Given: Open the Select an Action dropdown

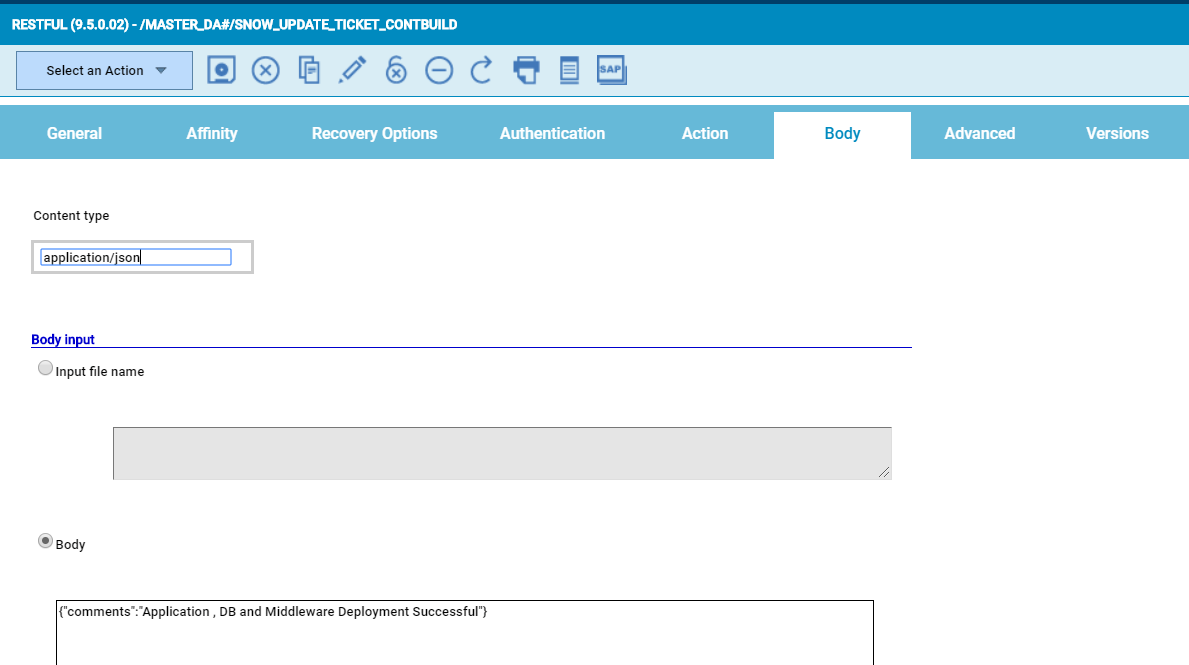Looking at the screenshot, I should (x=104, y=71).
